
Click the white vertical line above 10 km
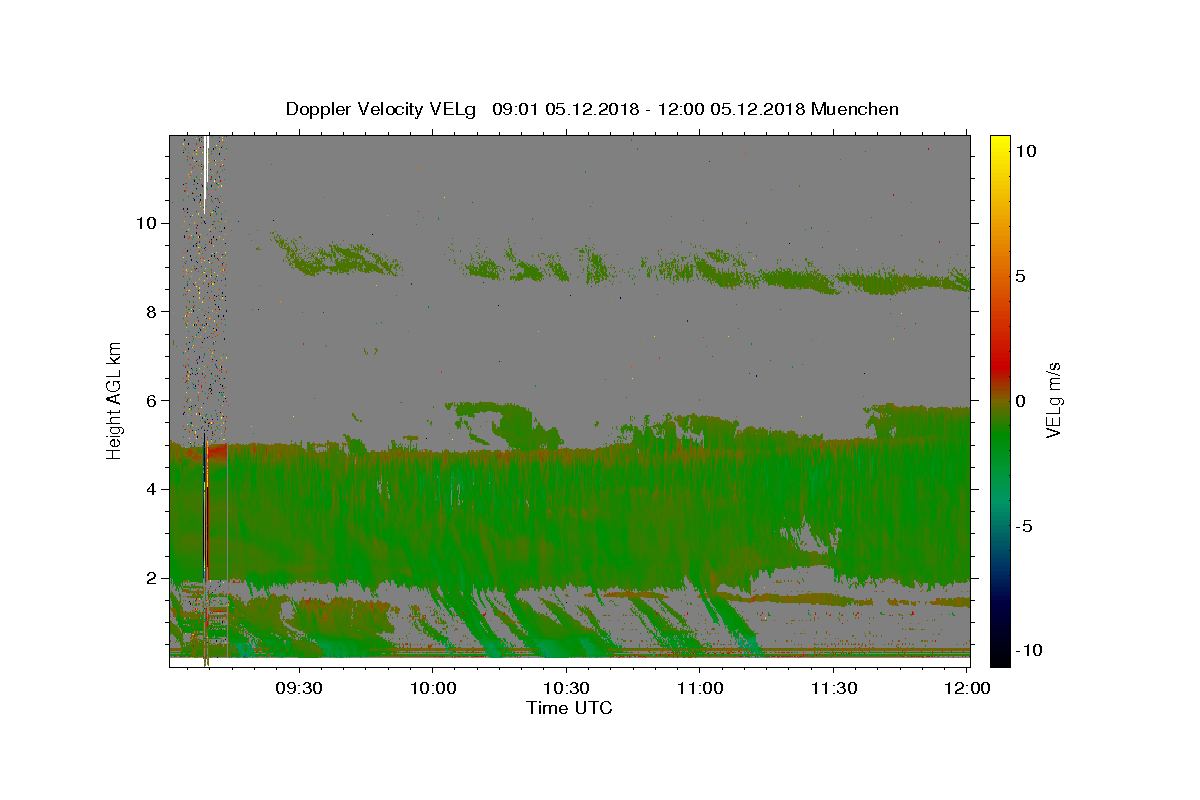click(x=205, y=173)
